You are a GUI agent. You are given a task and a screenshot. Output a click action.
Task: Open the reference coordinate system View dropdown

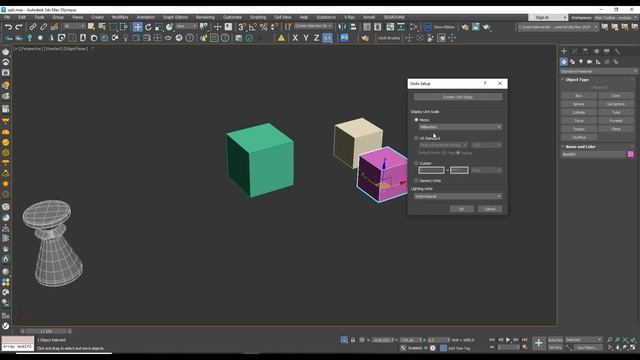click(x=186, y=27)
